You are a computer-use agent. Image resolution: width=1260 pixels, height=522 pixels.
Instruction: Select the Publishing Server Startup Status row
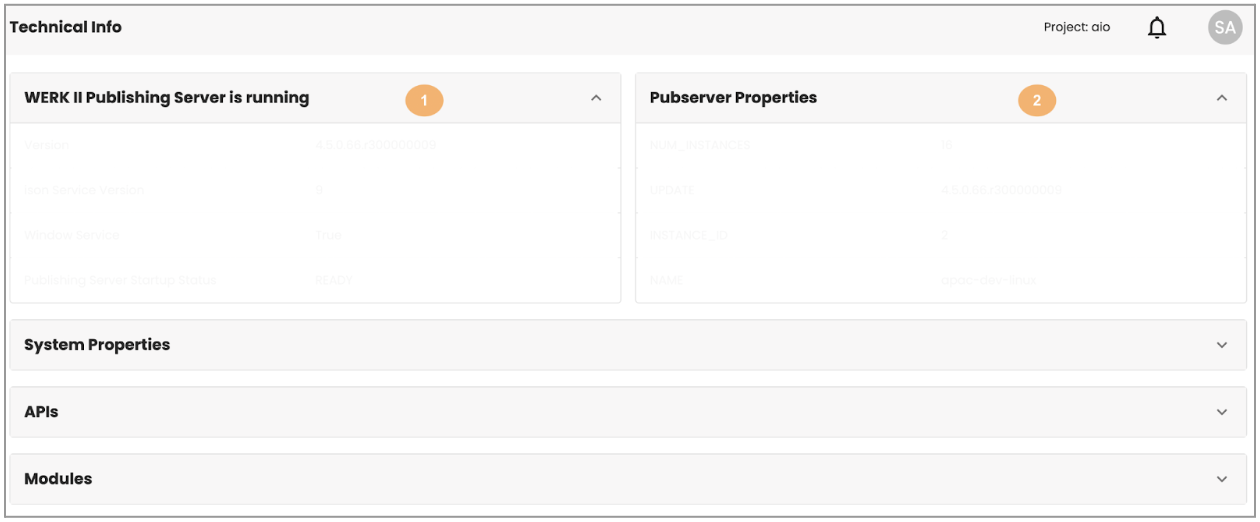pos(120,280)
